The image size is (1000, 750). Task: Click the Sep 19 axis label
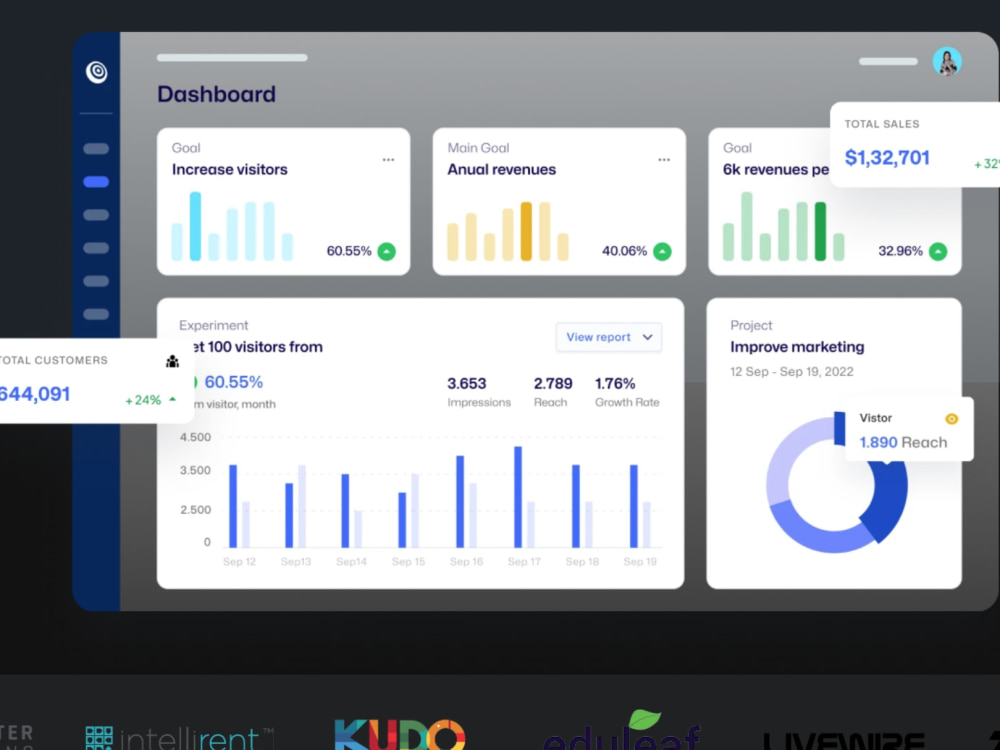(x=640, y=561)
